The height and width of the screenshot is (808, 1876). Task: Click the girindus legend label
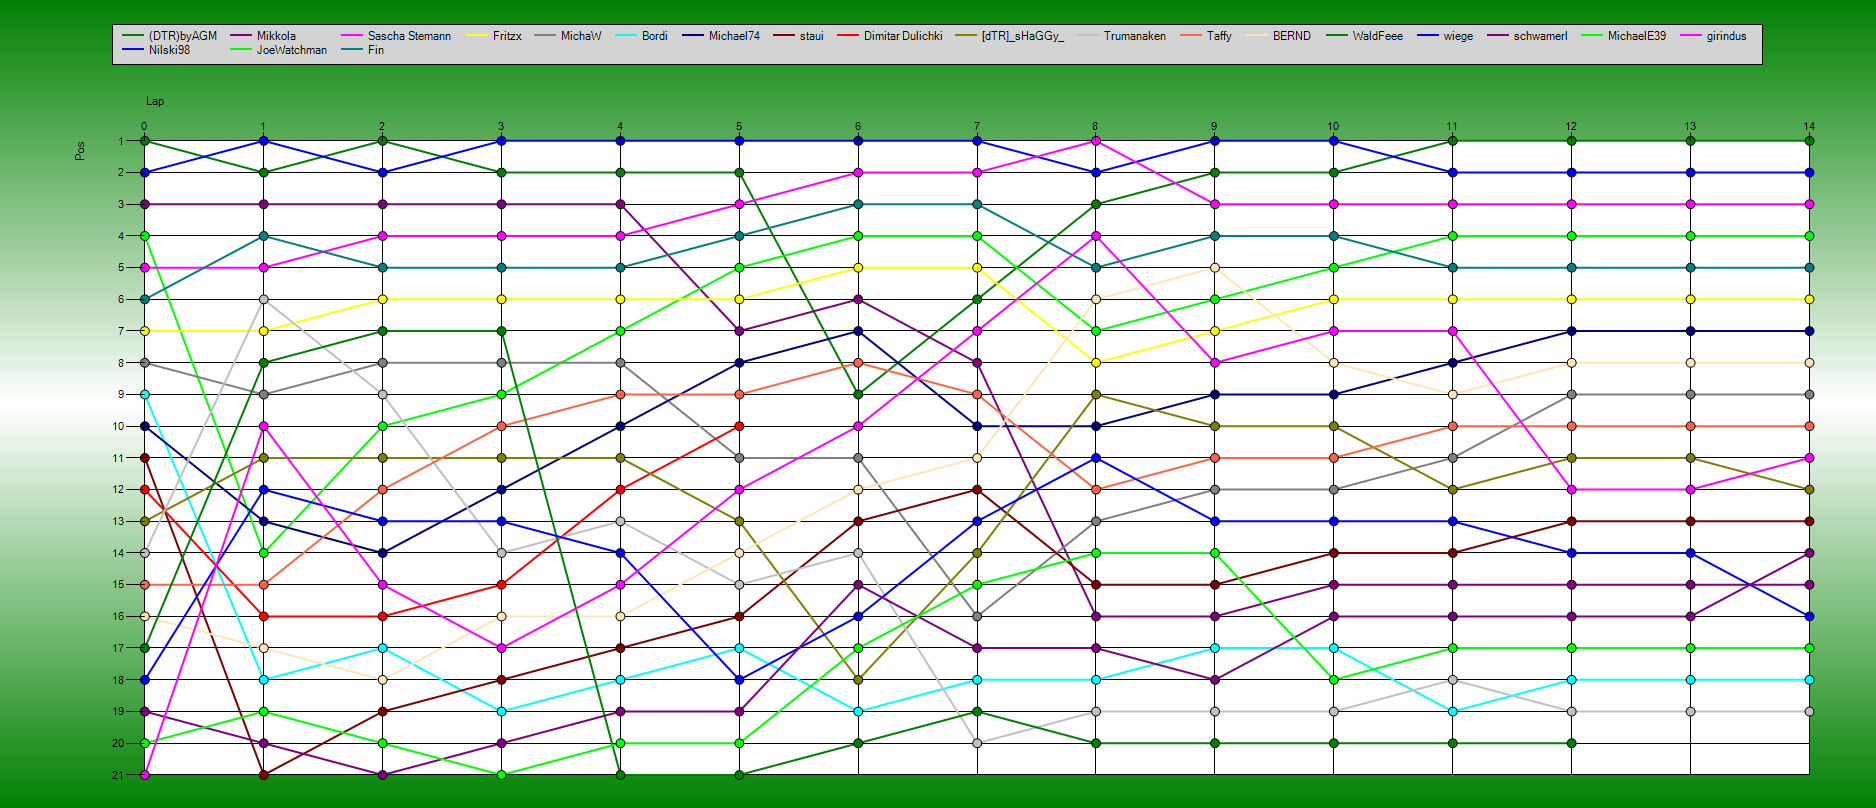[x=1726, y=36]
